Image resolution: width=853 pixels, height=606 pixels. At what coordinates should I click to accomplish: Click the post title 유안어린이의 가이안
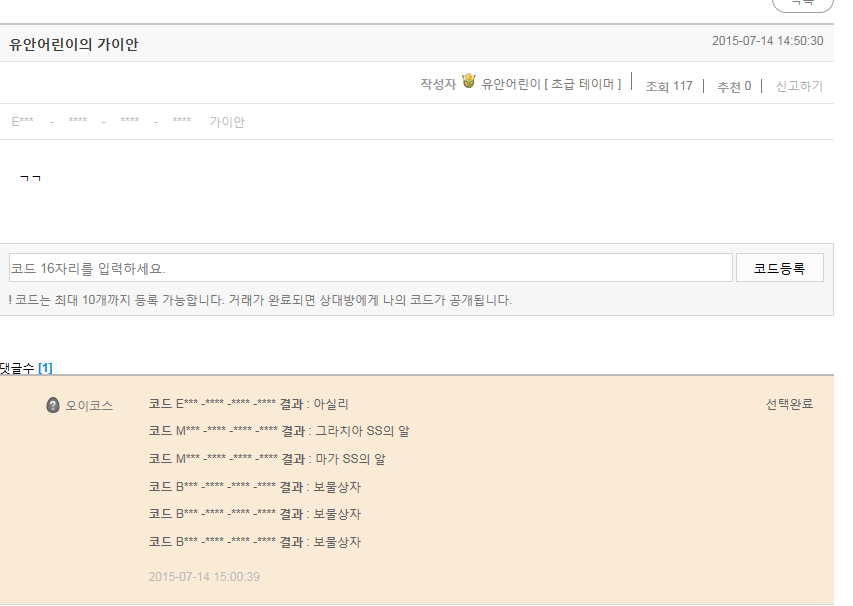[74, 44]
